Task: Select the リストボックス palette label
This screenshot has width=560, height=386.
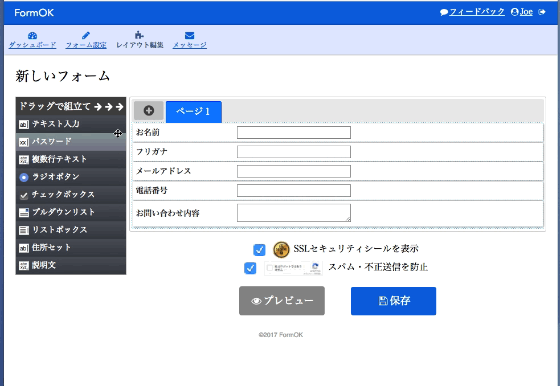Action: click(x=59, y=230)
